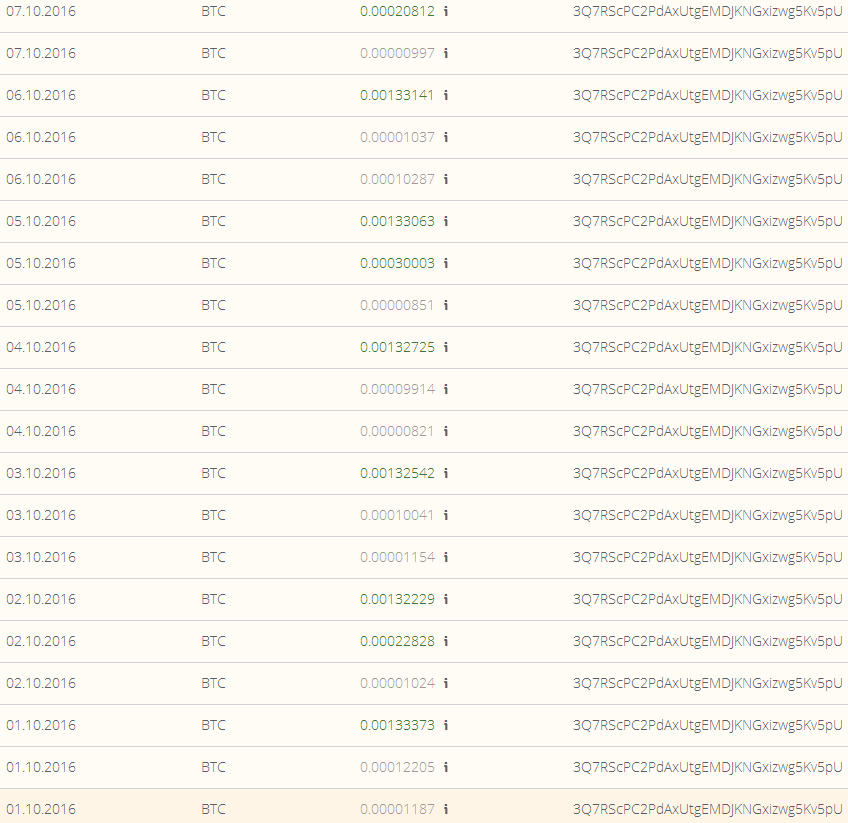Screen dimensions: 848x823
Task: Click BTC currency in 0.00001037 row
Action: coord(214,137)
